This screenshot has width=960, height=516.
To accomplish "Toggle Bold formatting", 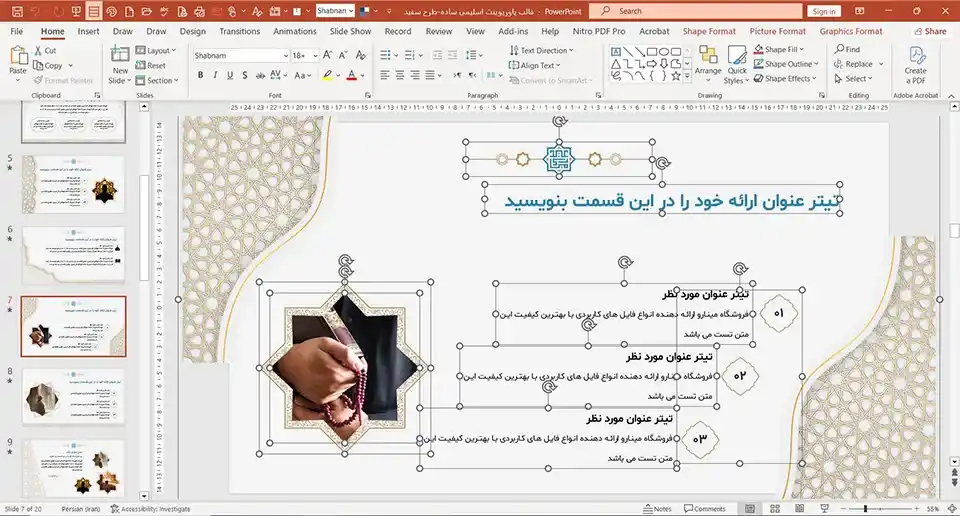I will pyautogui.click(x=200, y=75).
